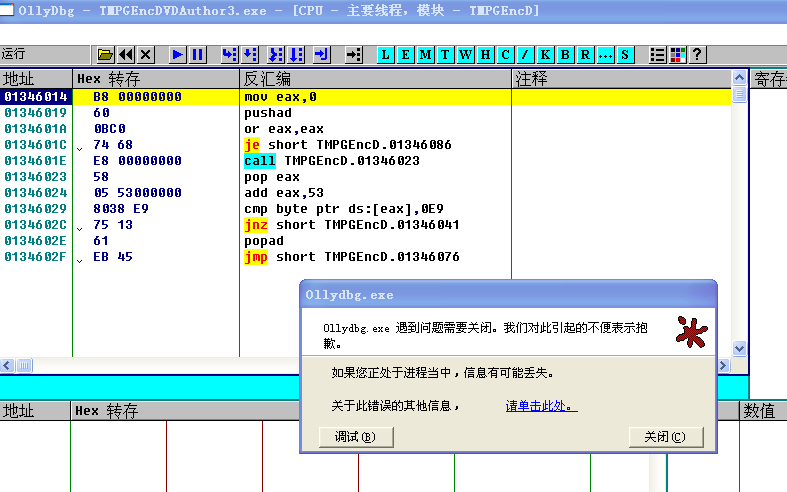Click the 注释 column header

coord(621,79)
